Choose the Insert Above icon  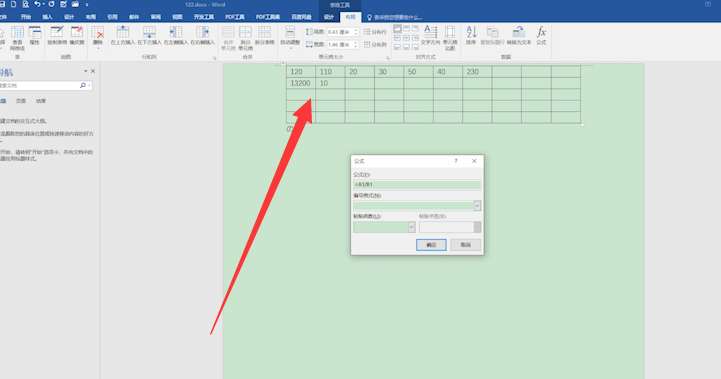click(122, 35)
